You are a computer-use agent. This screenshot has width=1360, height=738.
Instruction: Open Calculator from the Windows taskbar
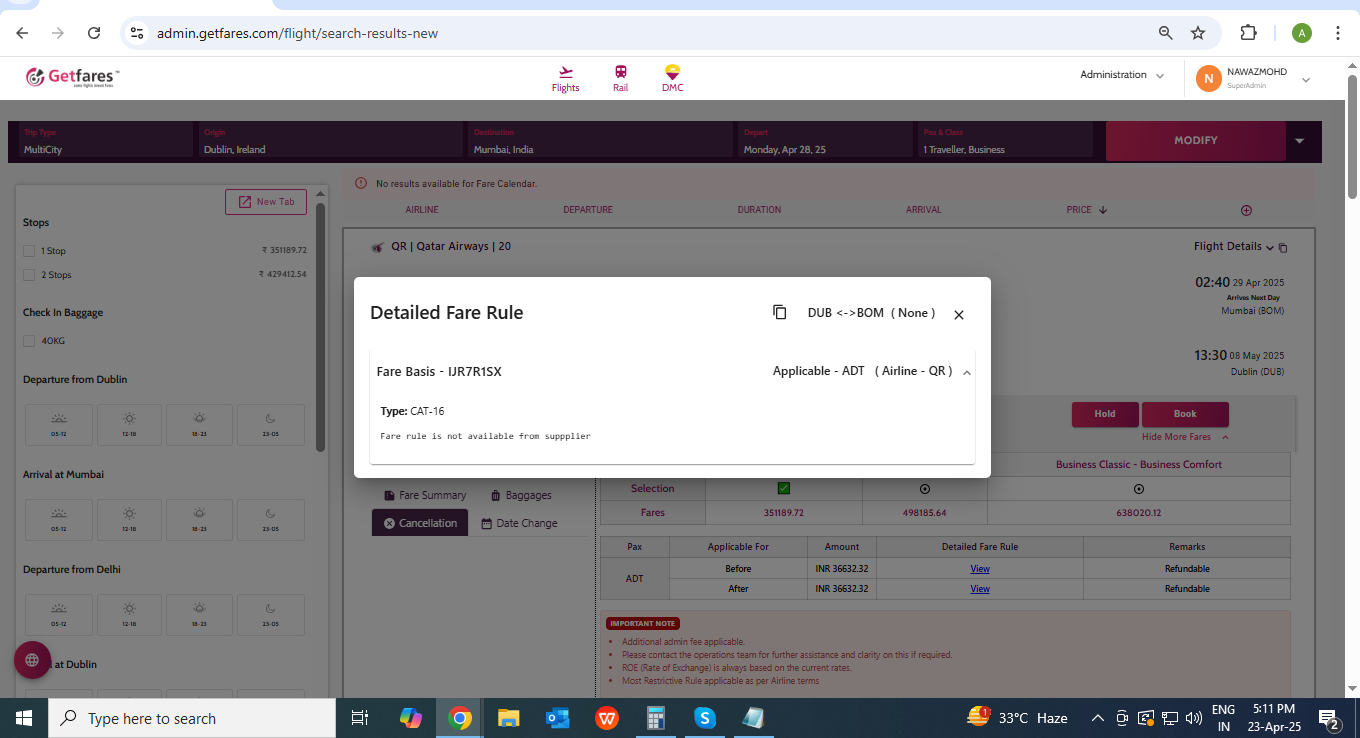(x=656, y=718)
